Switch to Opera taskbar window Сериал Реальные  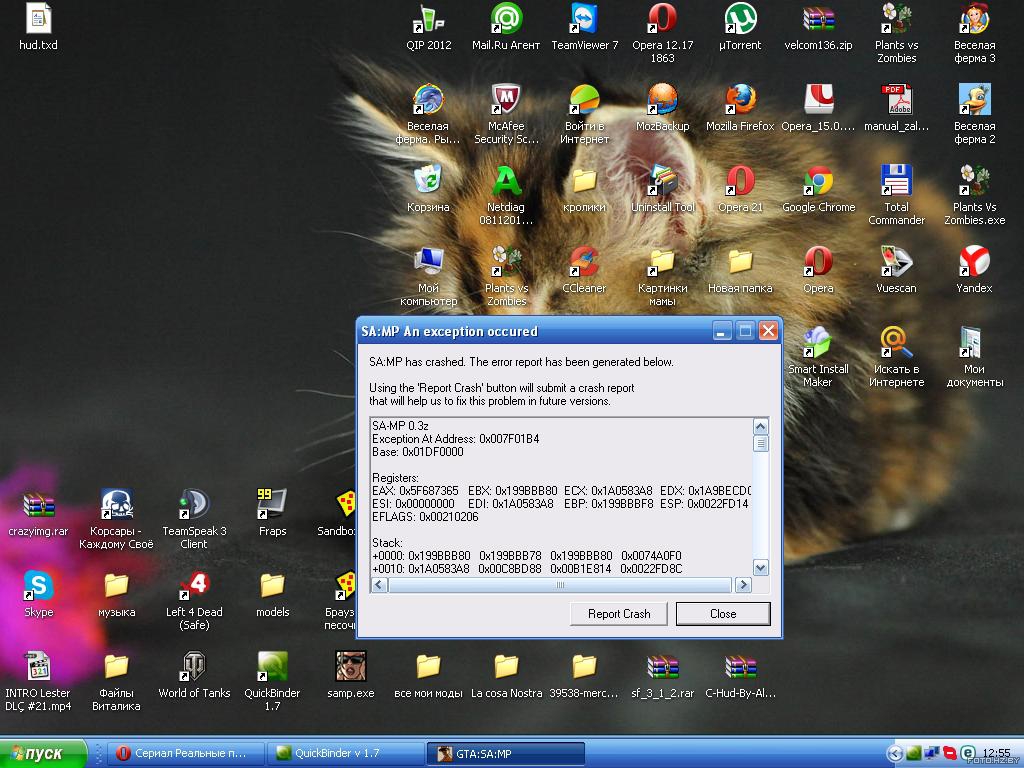[185, 754]
